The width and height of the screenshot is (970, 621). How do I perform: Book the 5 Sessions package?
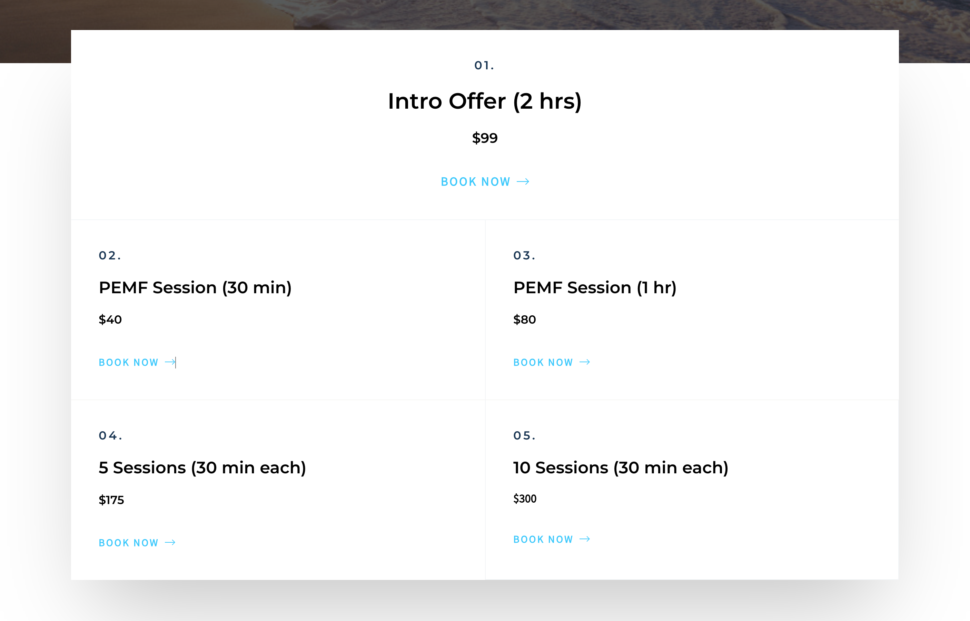[137, 543]
